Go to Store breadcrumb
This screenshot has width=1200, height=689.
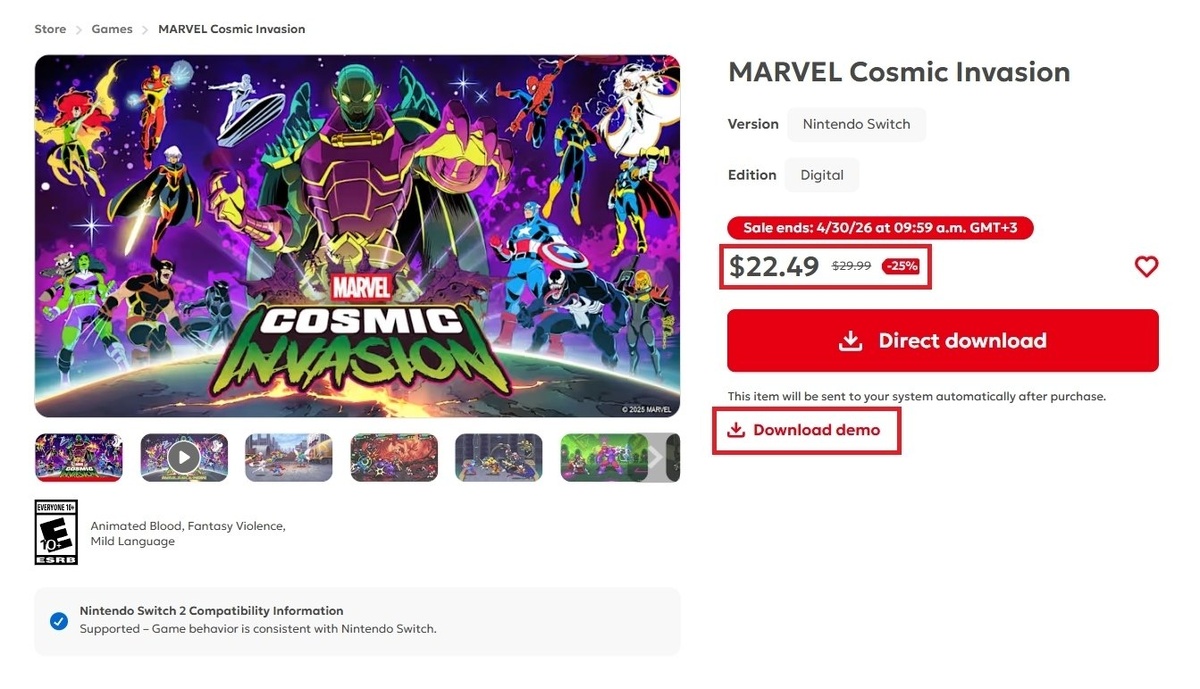pos(50,29)
